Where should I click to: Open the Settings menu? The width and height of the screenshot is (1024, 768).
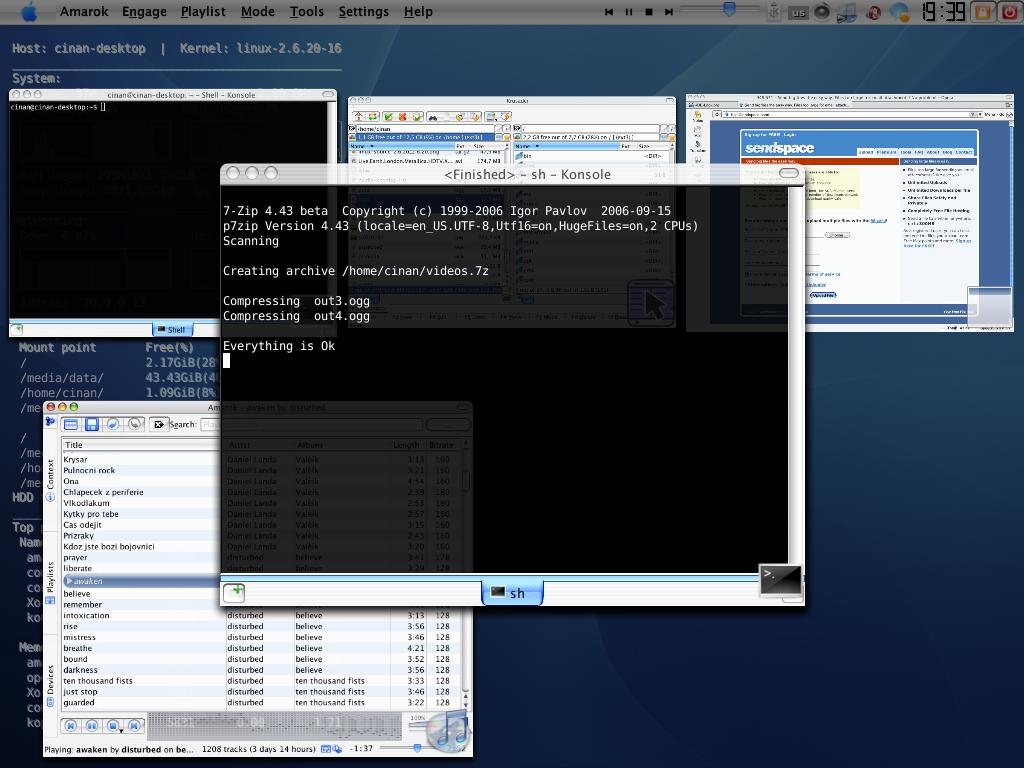coord(363,11)
